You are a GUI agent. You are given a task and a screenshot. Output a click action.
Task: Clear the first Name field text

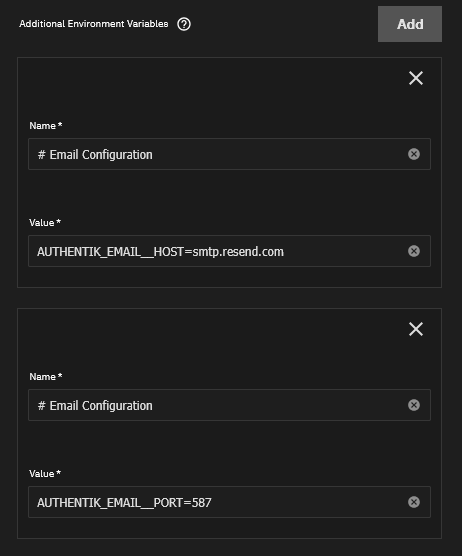tap(413, 154)
